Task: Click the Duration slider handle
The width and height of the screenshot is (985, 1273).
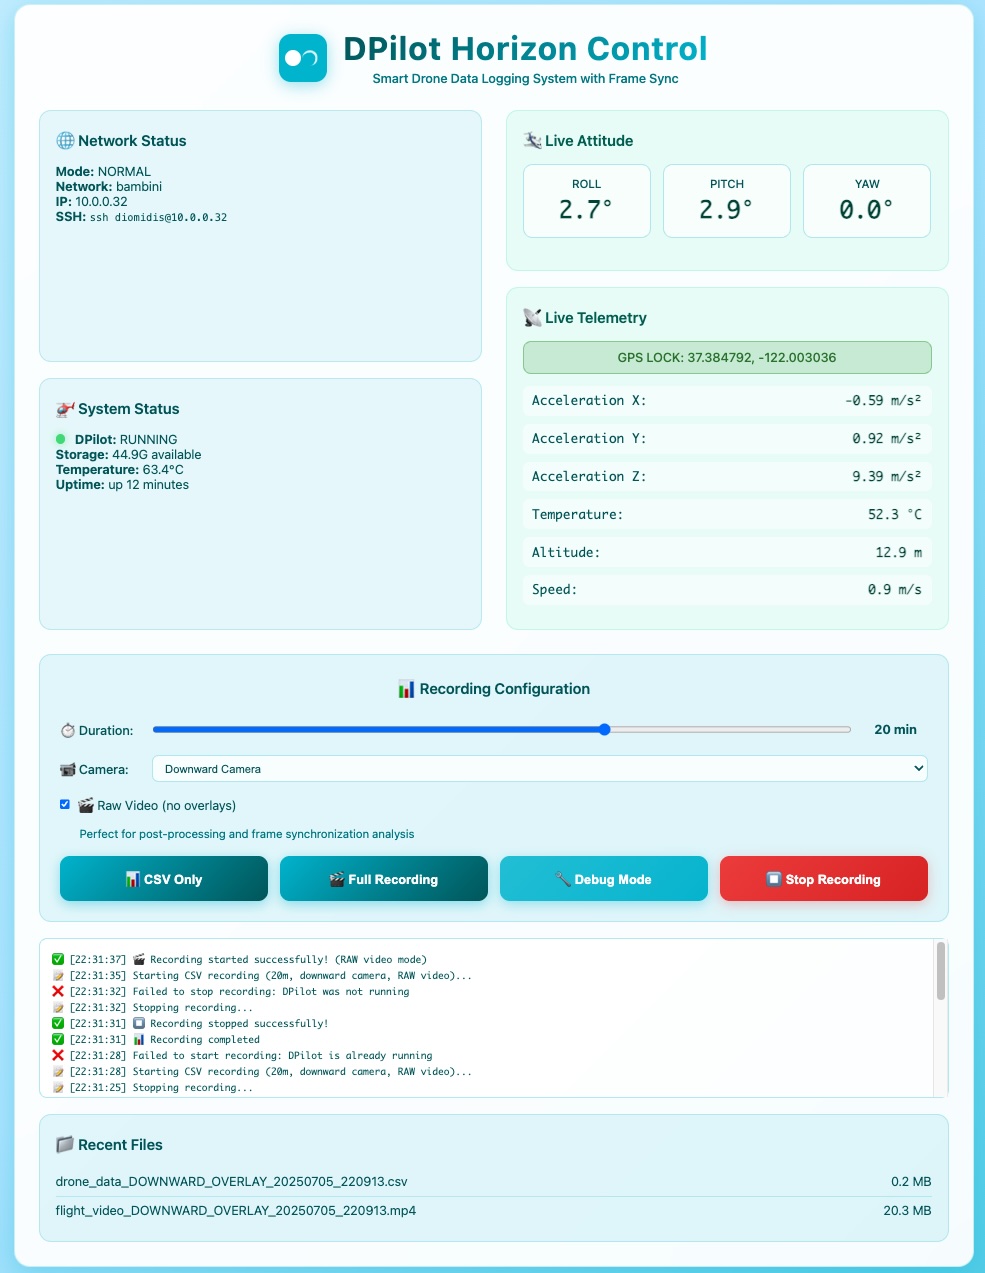Action: [x=605, y=730]
